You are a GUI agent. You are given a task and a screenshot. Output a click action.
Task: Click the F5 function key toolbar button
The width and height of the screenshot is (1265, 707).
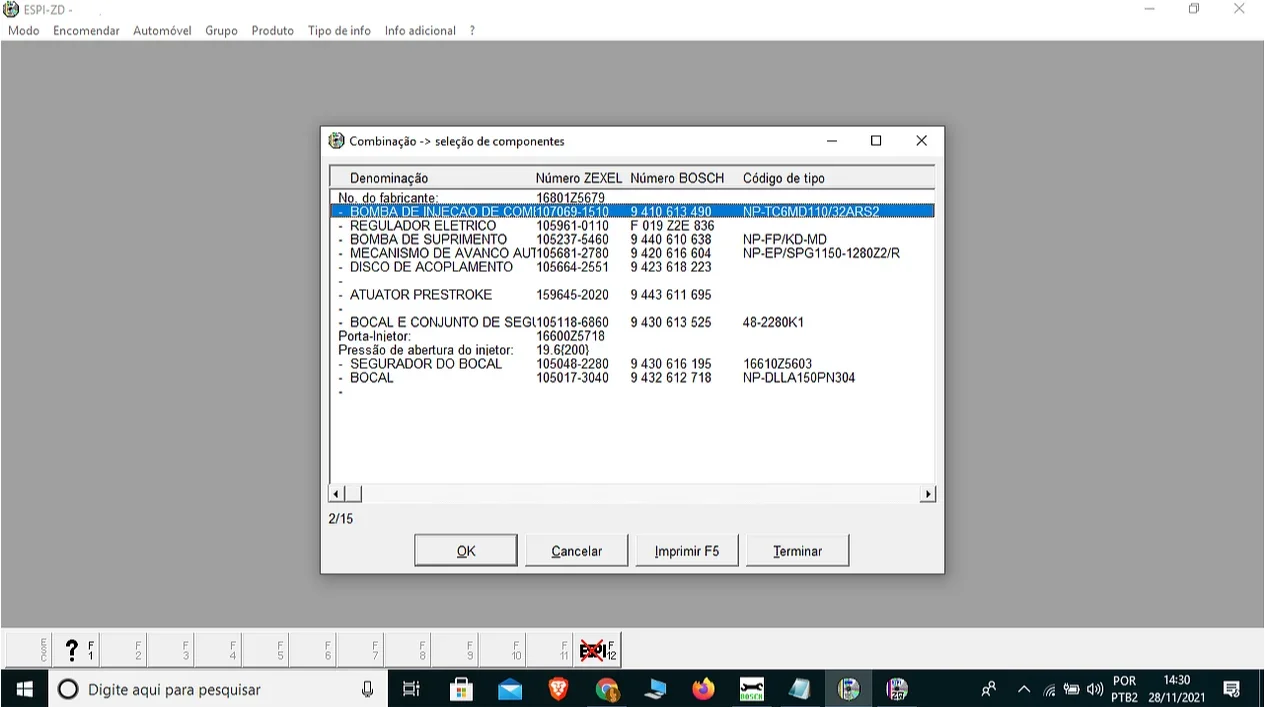click(x=268, y=650)
